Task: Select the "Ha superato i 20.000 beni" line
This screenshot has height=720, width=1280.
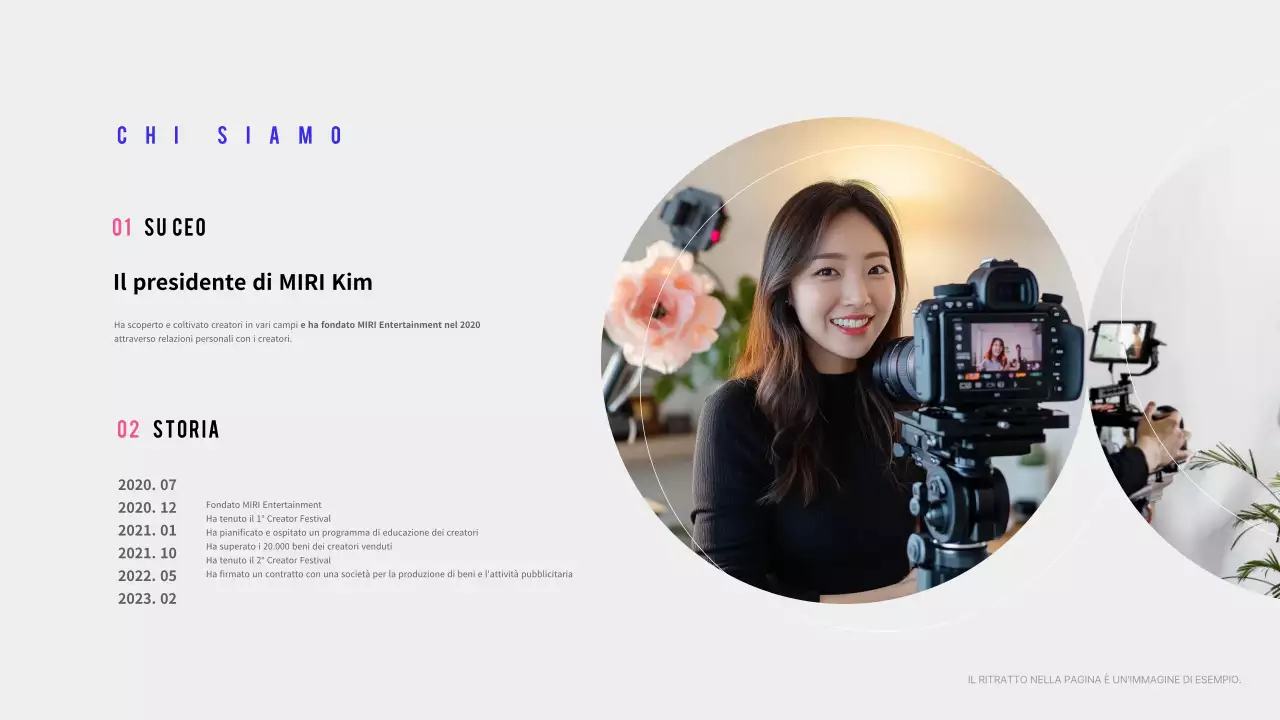Action: tap(299, 547)
